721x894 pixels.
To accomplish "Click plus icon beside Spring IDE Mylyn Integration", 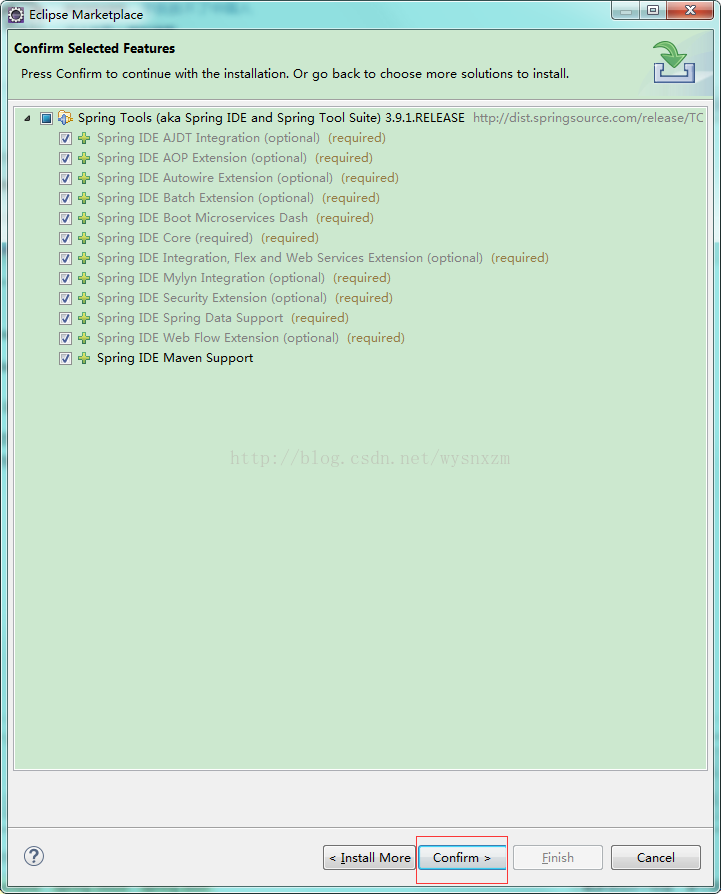I will point(84,278).
